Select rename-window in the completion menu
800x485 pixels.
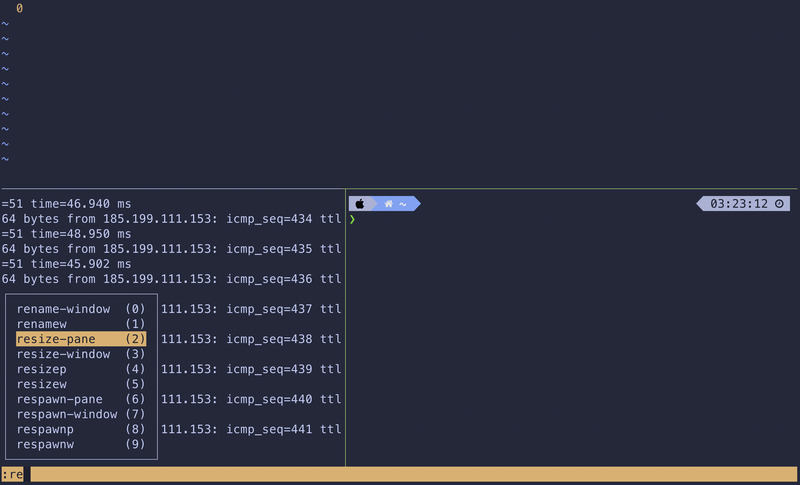81,309
